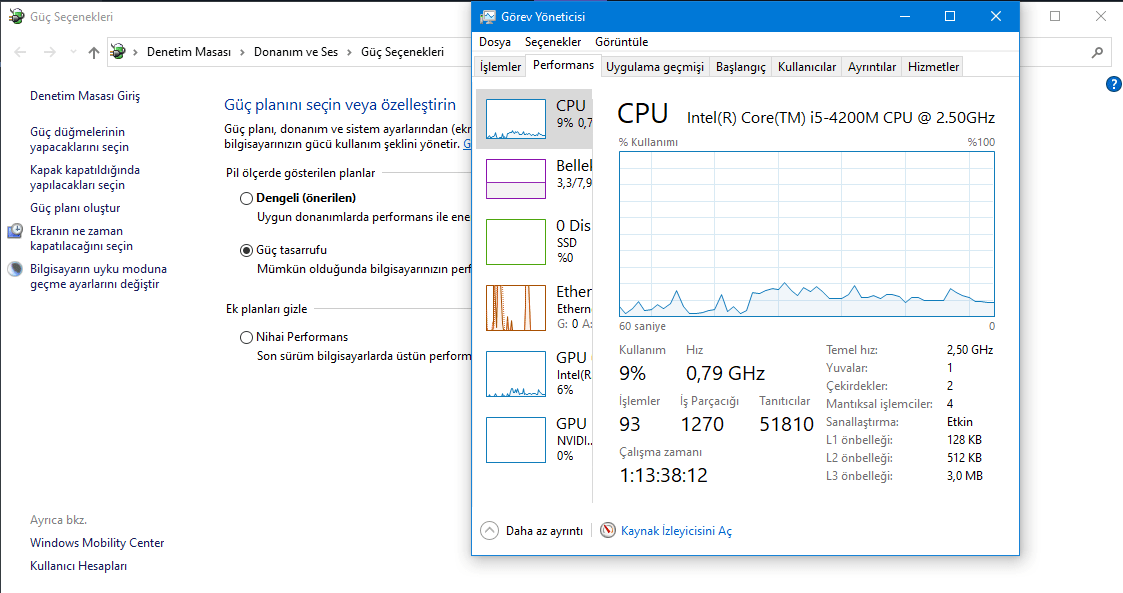Click the Power Options window title icon
This screenshot has height=593, width=1123.
point(16,16)
